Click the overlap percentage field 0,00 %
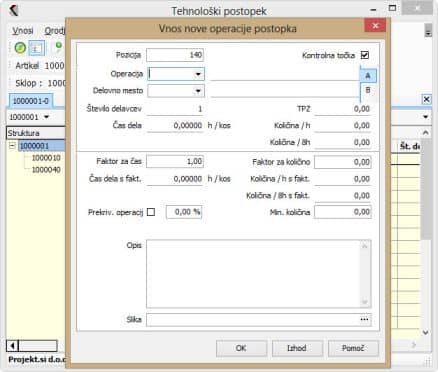Image resolution: width=438 pixels, height=372 pixels. point(184,212)
